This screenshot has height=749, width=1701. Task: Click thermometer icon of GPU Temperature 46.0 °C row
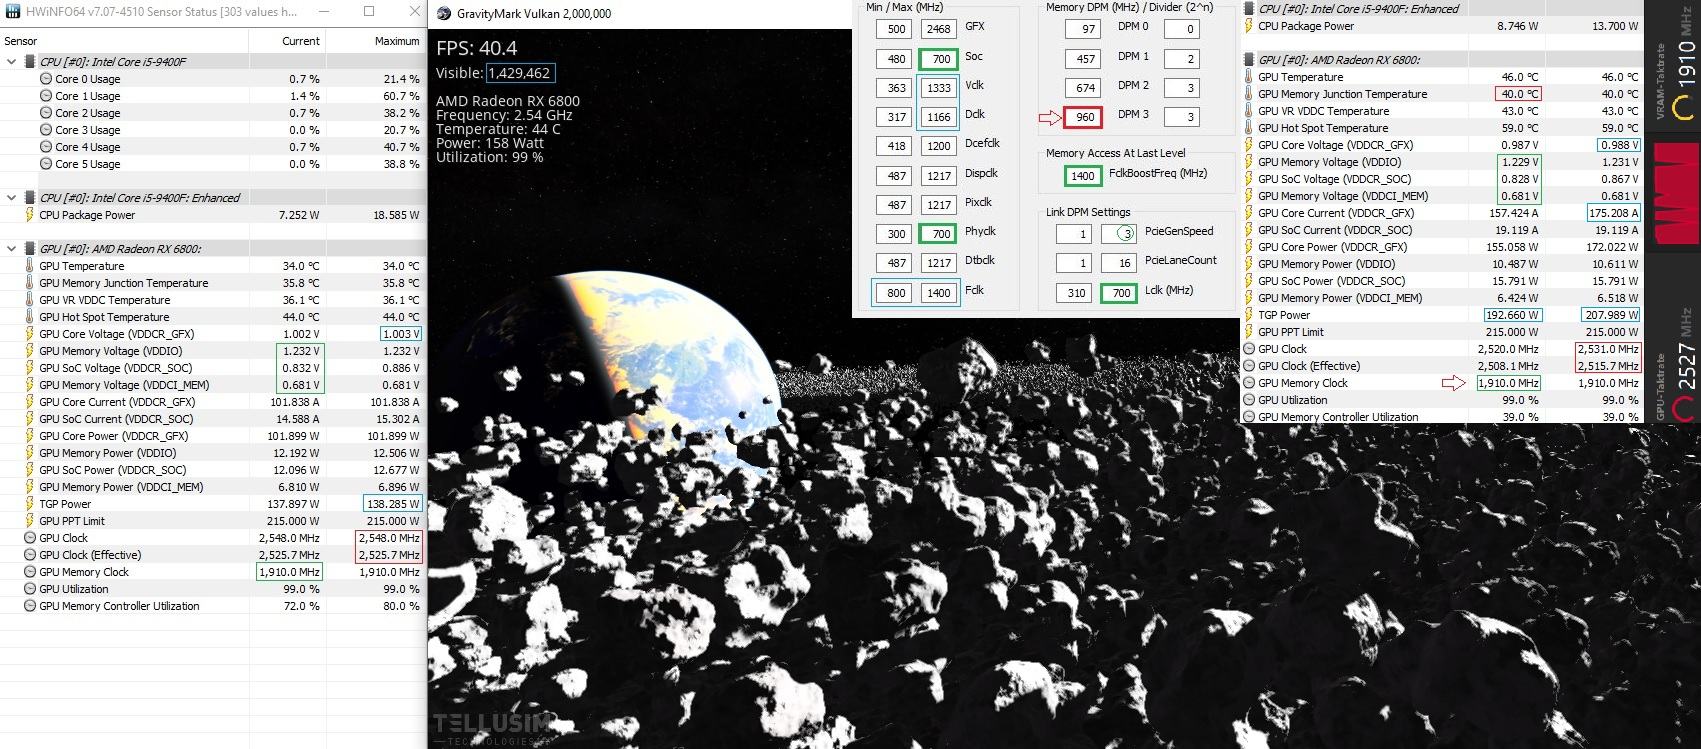click(1249, 77)
